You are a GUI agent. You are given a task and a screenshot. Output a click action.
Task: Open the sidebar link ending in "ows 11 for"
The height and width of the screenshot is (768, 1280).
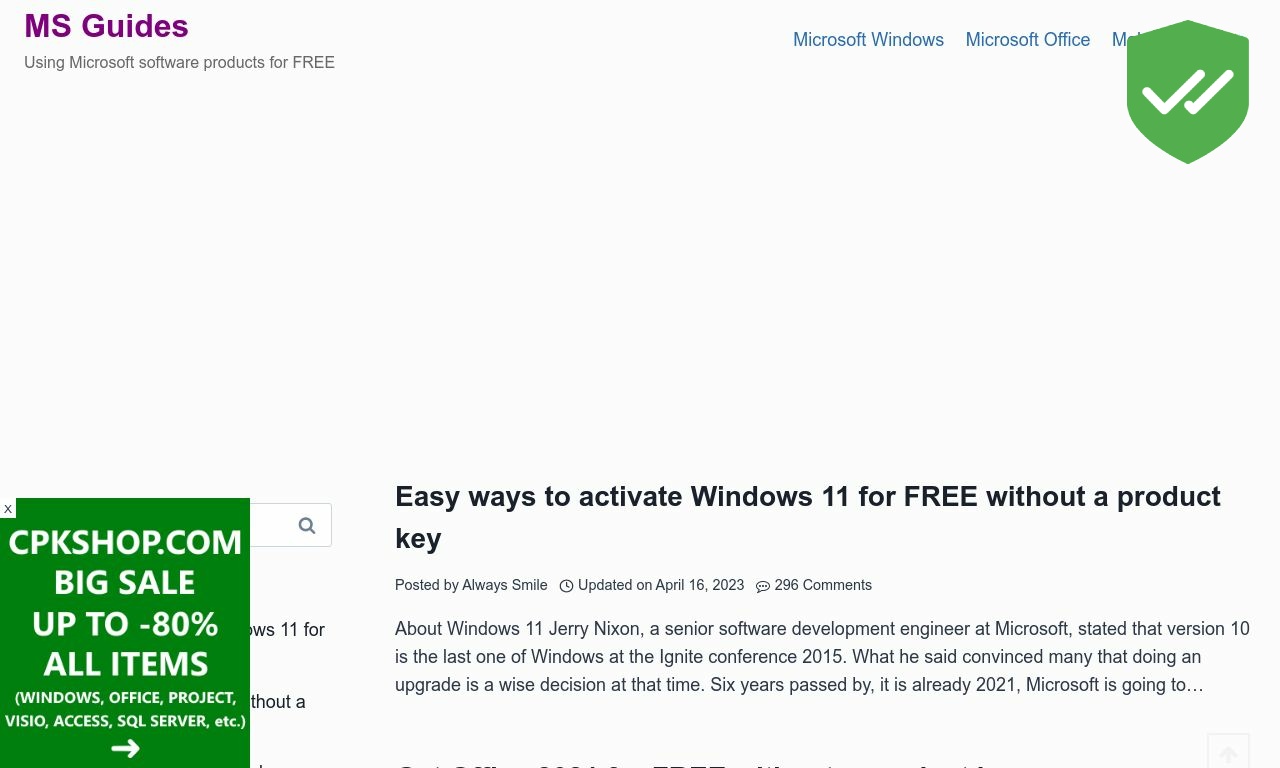(288, 630)
